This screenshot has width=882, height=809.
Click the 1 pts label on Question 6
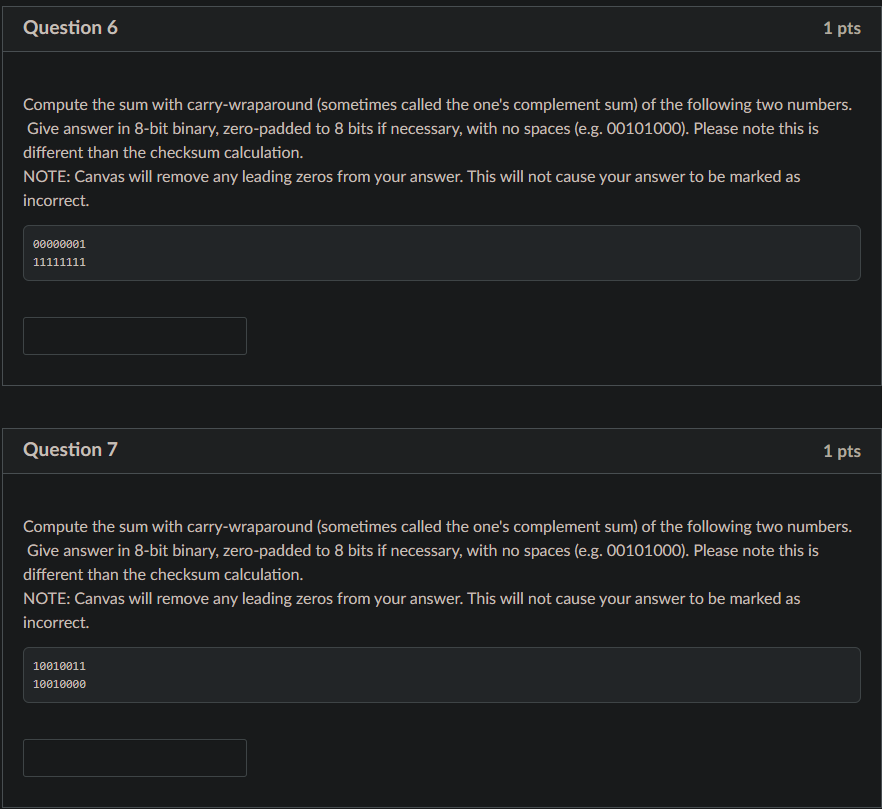click(x=841, y=28)
